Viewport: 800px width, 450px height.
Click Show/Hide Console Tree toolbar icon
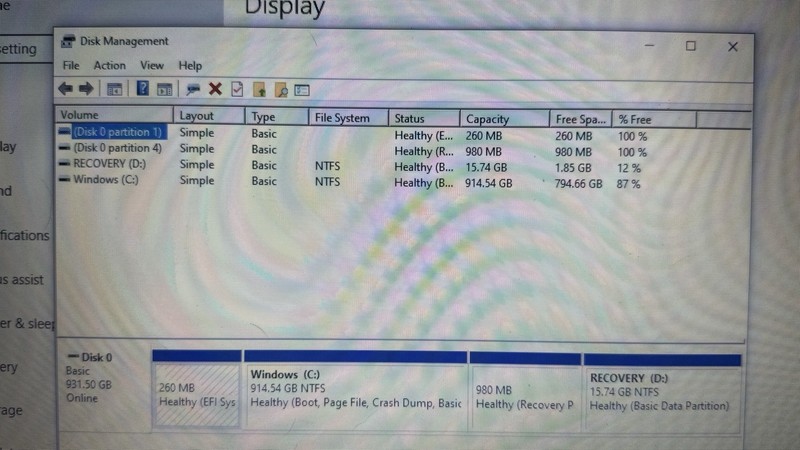coord(114,89)
